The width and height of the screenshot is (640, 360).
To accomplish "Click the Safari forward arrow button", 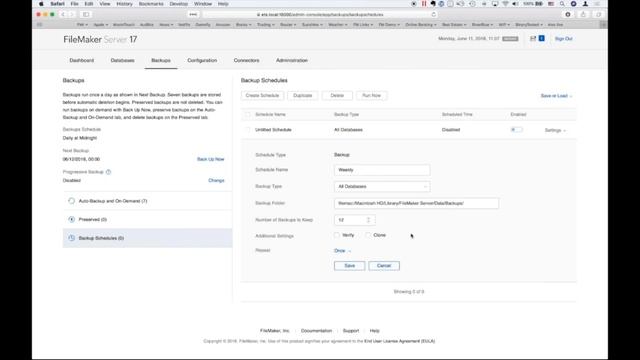I will [x=72, y=14].
